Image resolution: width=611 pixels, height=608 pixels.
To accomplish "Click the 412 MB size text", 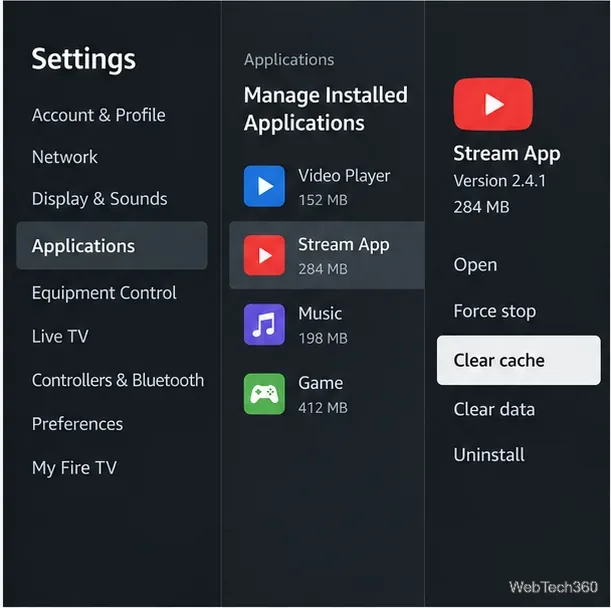I will tap(323, 408).
